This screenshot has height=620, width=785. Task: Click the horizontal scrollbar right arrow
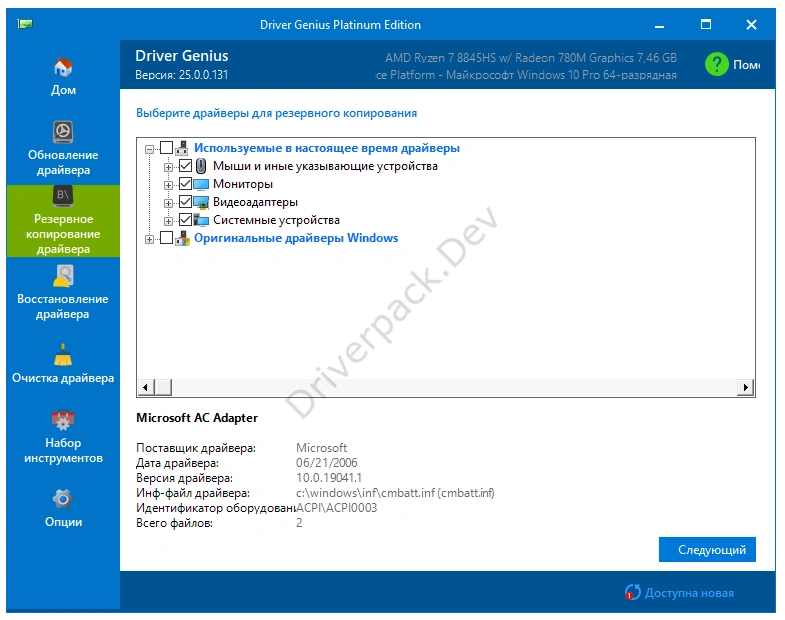click(745, 387)
